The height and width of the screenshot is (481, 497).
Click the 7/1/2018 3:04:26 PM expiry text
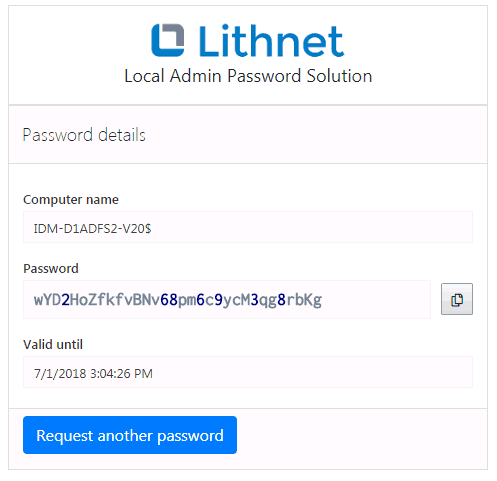click(93, 374)
